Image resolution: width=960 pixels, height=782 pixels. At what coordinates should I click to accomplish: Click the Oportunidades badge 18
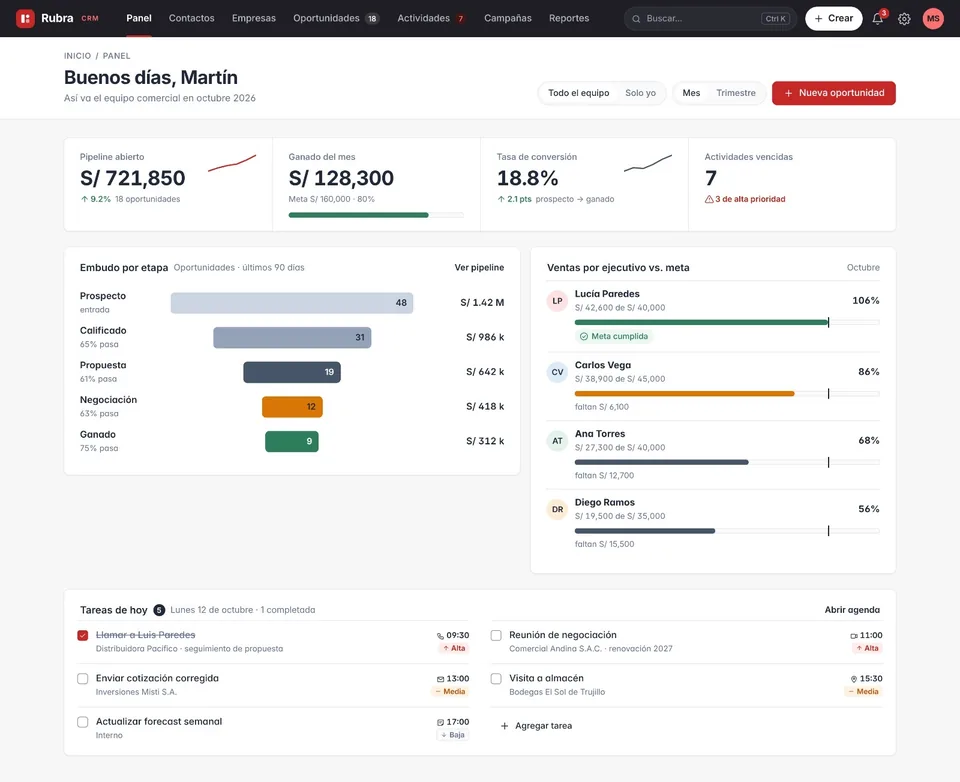[x=372, y=18]
